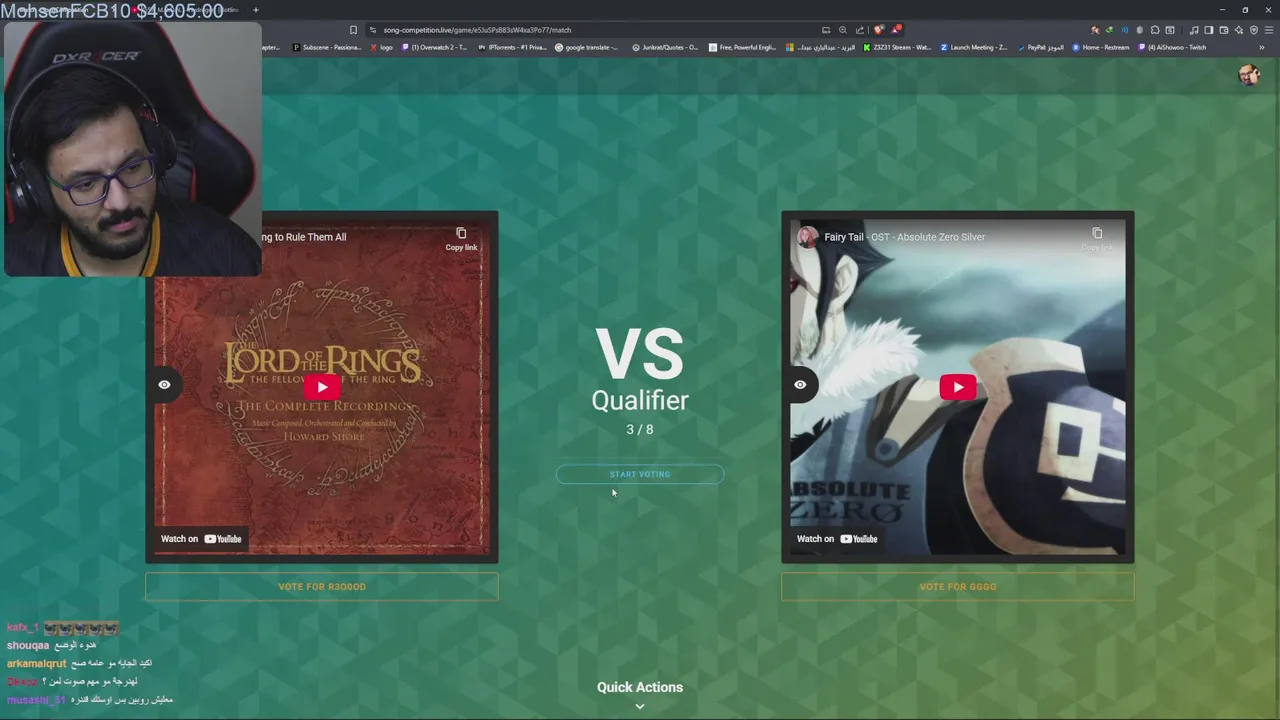The width and height of the screenshot is (1280, 720).
Task: Toggle eye icon beside Lord of the Rings video
Action: point(164,384)
